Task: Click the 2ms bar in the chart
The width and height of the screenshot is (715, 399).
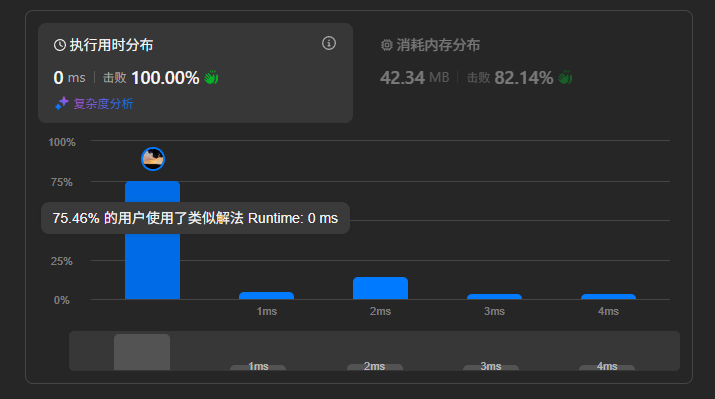Action: pos(380,288)
